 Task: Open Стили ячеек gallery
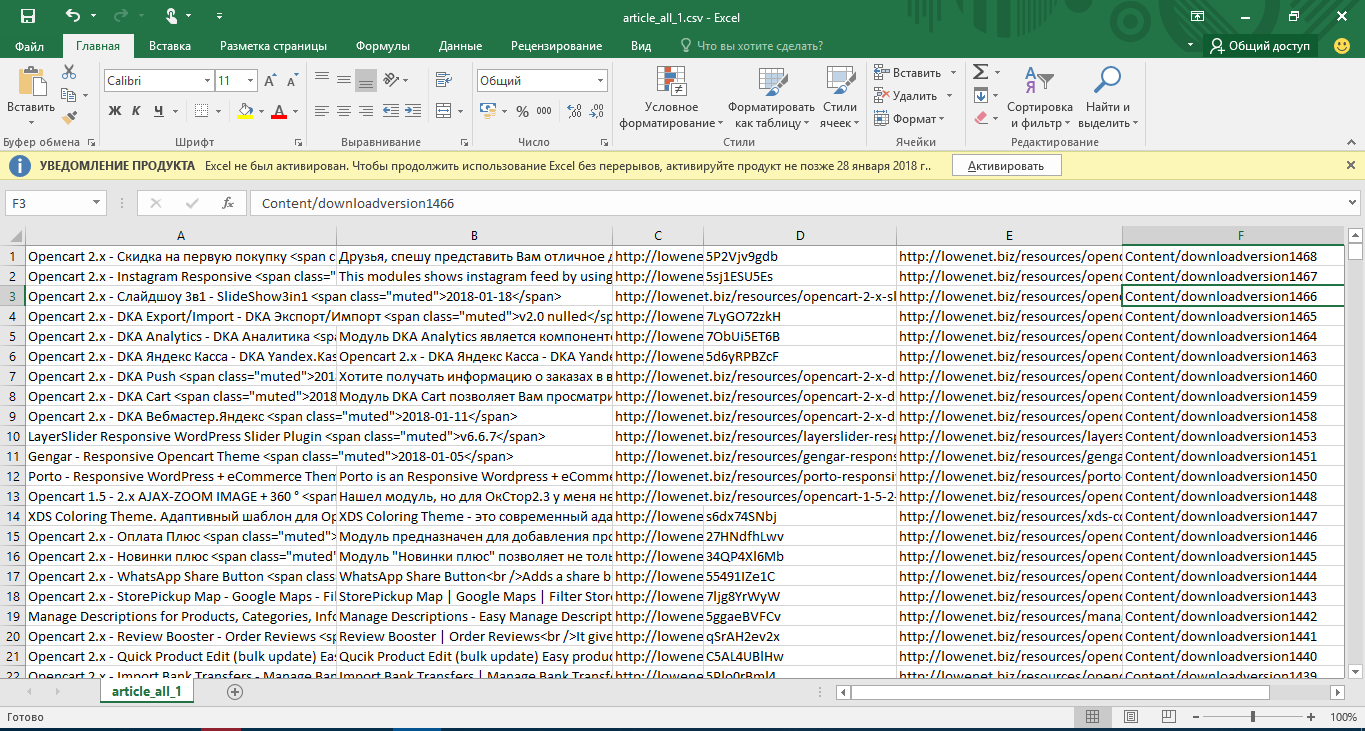pyautogui.click(x=839, y=97)
